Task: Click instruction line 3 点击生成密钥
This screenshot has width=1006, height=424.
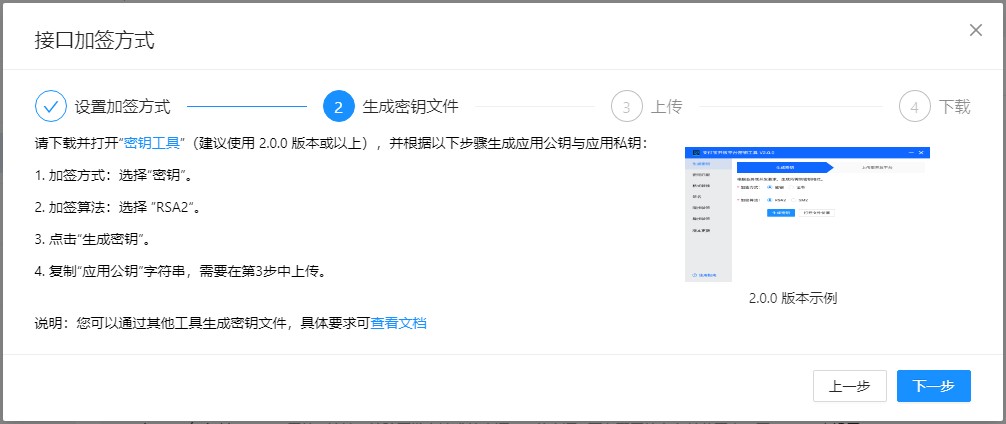Action: pos(92,239)
